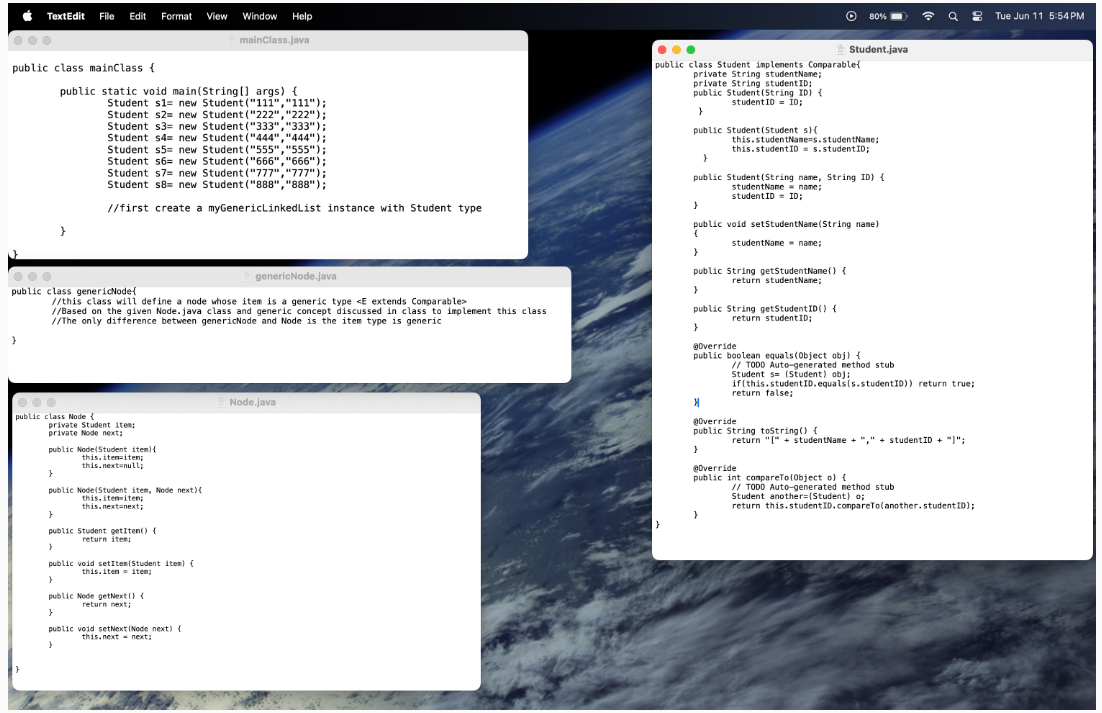Screen dimensions: 1102x713
Task: Open the battery status menu
Action: (890, 16)
